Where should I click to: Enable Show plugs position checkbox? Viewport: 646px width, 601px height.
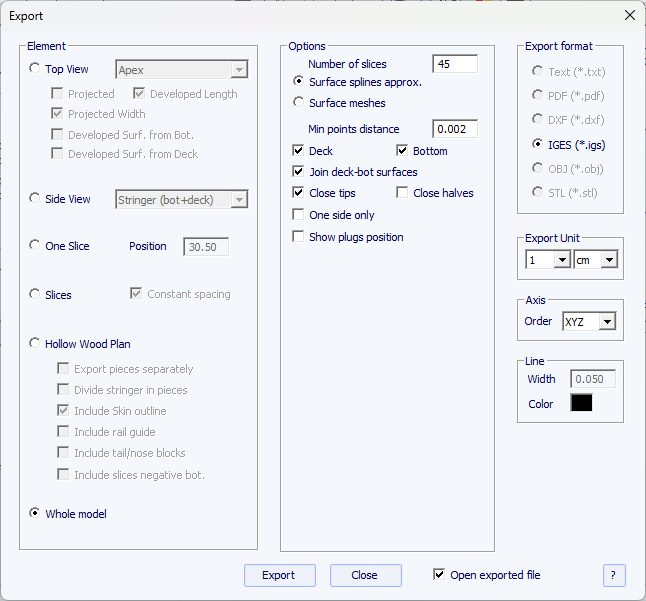pyautogui.click(x=298, y=236)
